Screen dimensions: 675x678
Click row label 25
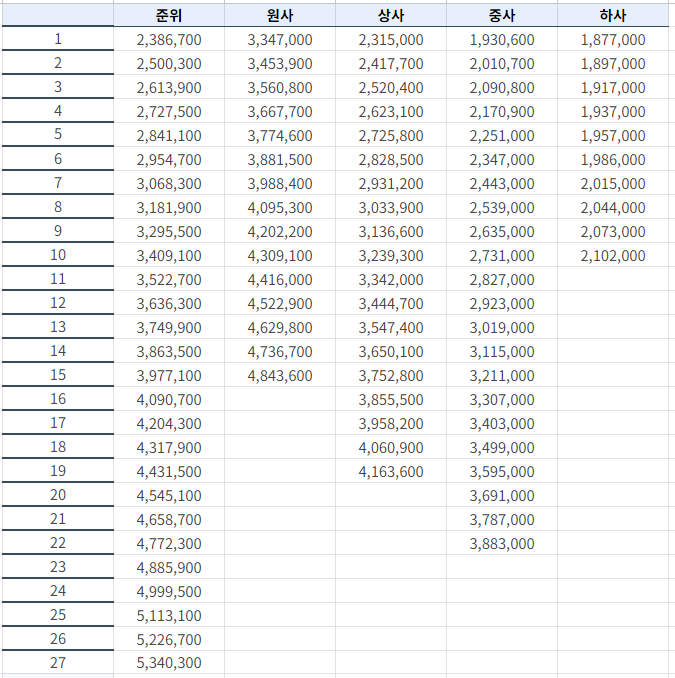coord(58,614)
